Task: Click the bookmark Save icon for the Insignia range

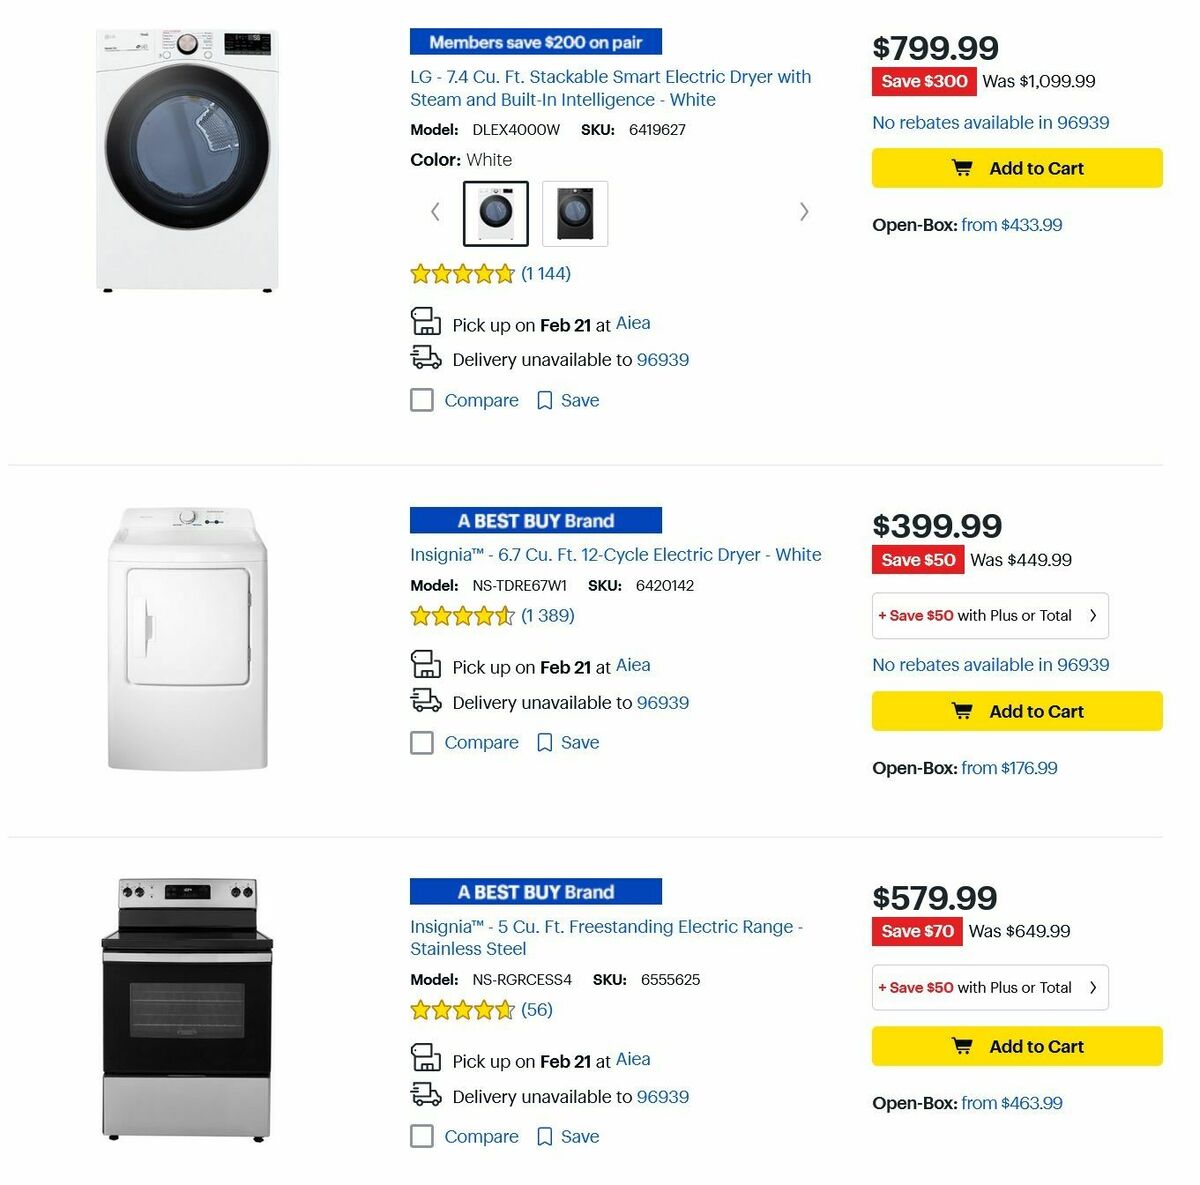Action: 544,1136
